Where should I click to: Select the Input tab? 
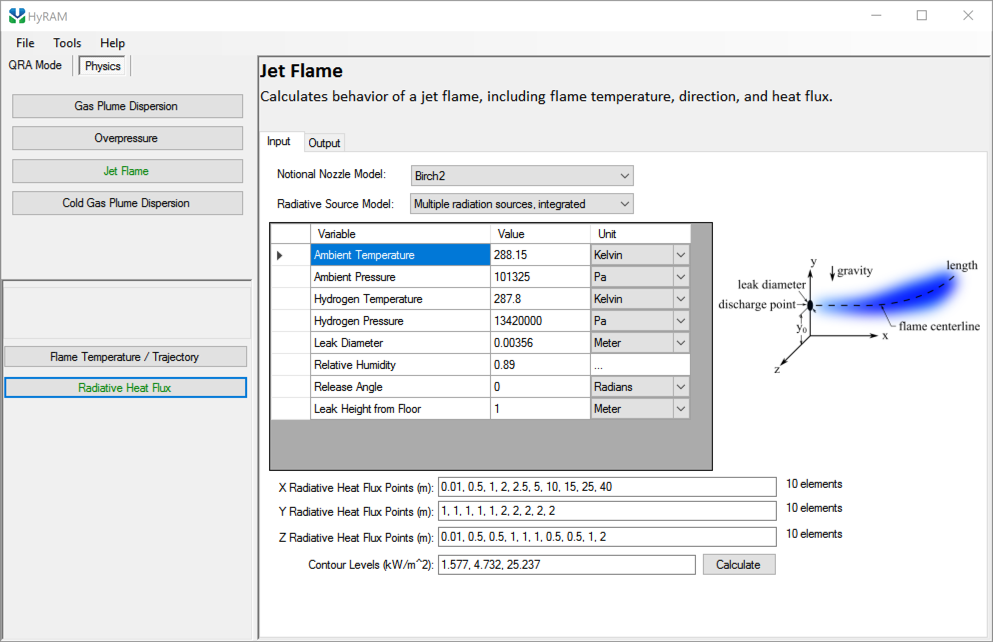pos(279,141)
